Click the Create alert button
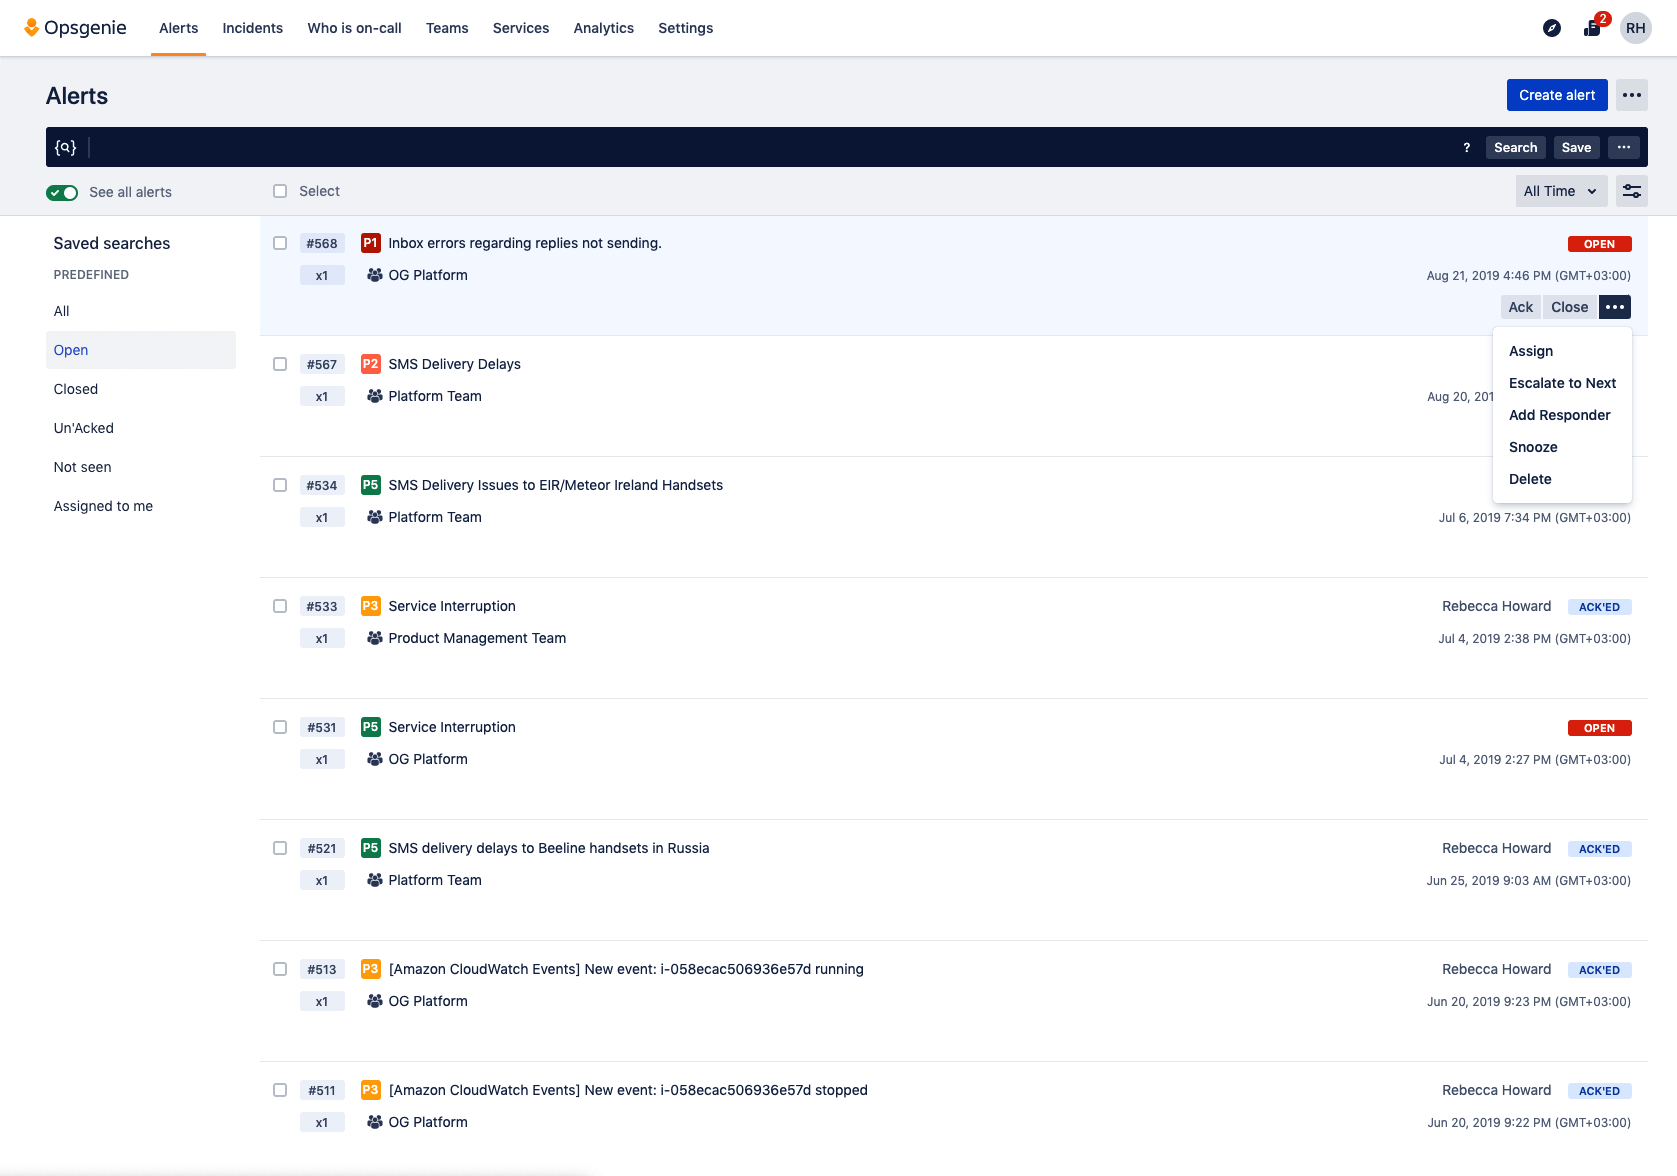This screenshot has height=1176, width=1677. pyautogui.click(x=1556, y=95)
